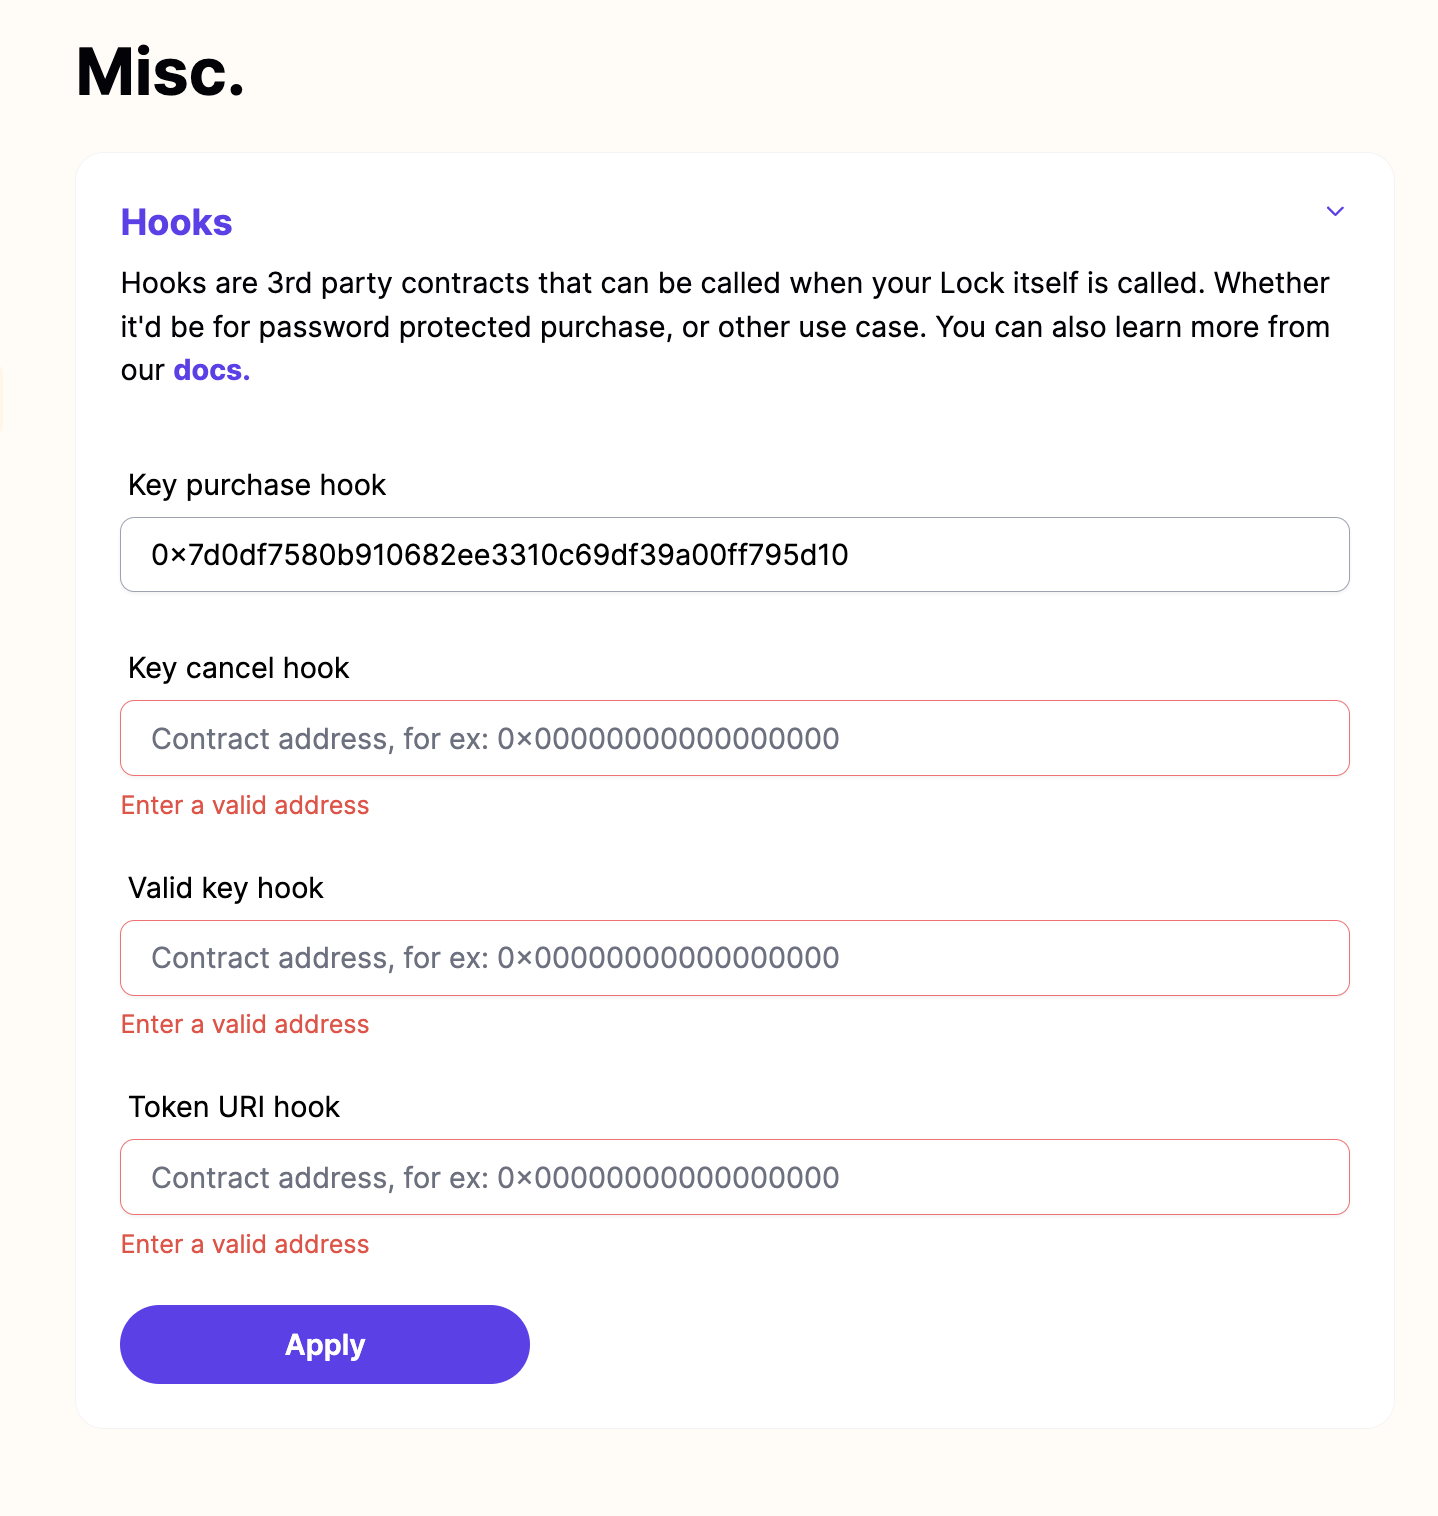Select the Valid key hook input field

[735, 958]
